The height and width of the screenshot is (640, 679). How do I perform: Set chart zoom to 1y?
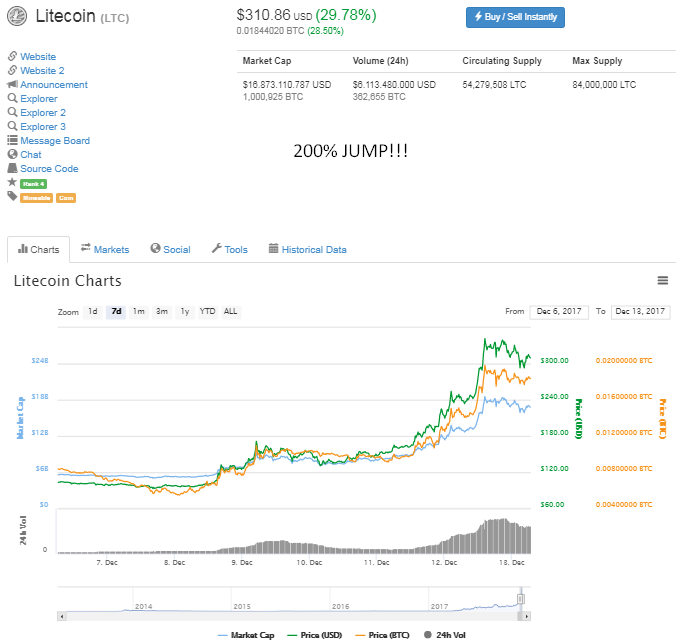185,312
